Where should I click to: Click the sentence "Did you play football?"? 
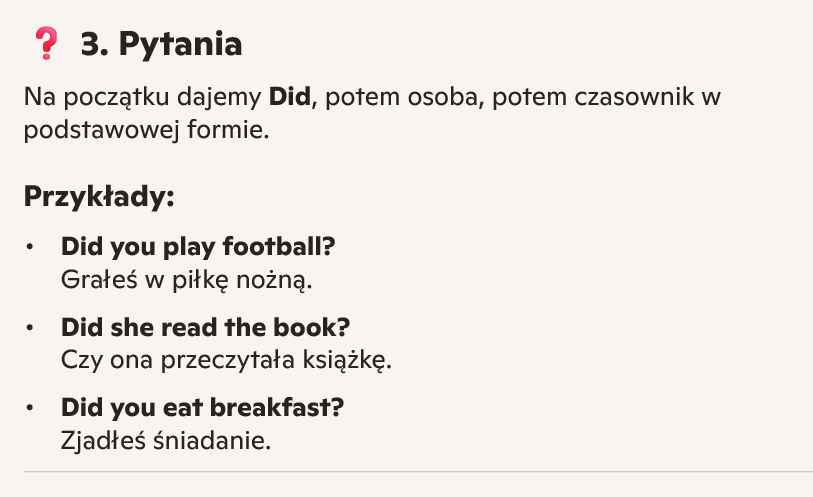coord(197,246)
